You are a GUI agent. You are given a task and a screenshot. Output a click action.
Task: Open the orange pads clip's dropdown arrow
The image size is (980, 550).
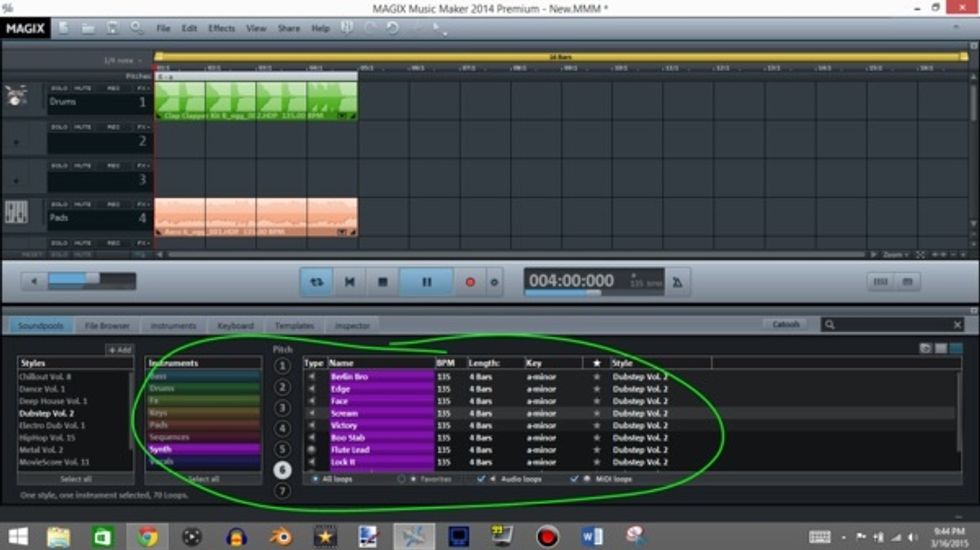tap(342, 232)
